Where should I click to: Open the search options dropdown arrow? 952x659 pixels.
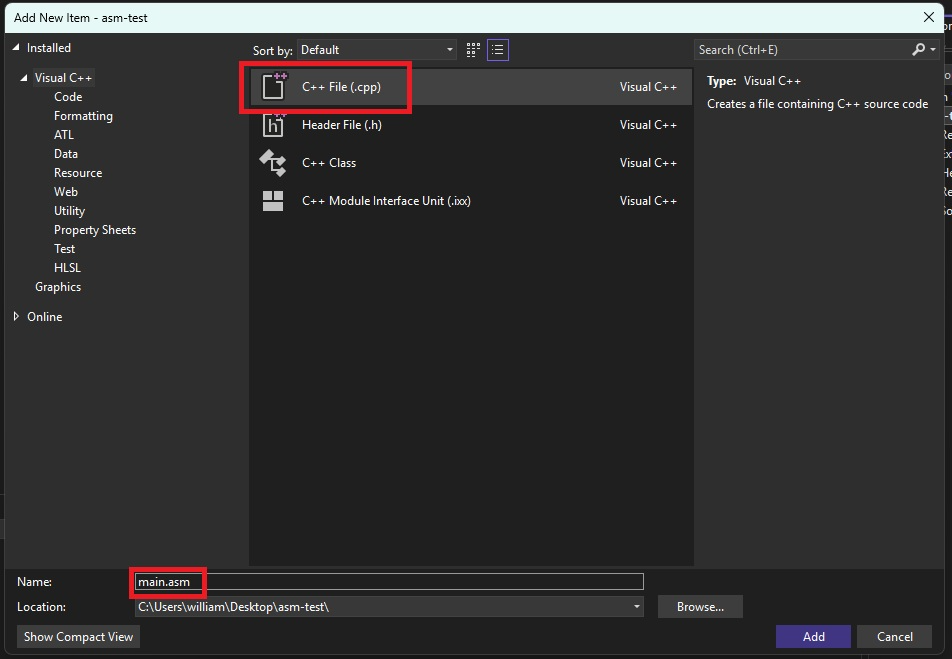pyautogui.click(x=933, y=50)
